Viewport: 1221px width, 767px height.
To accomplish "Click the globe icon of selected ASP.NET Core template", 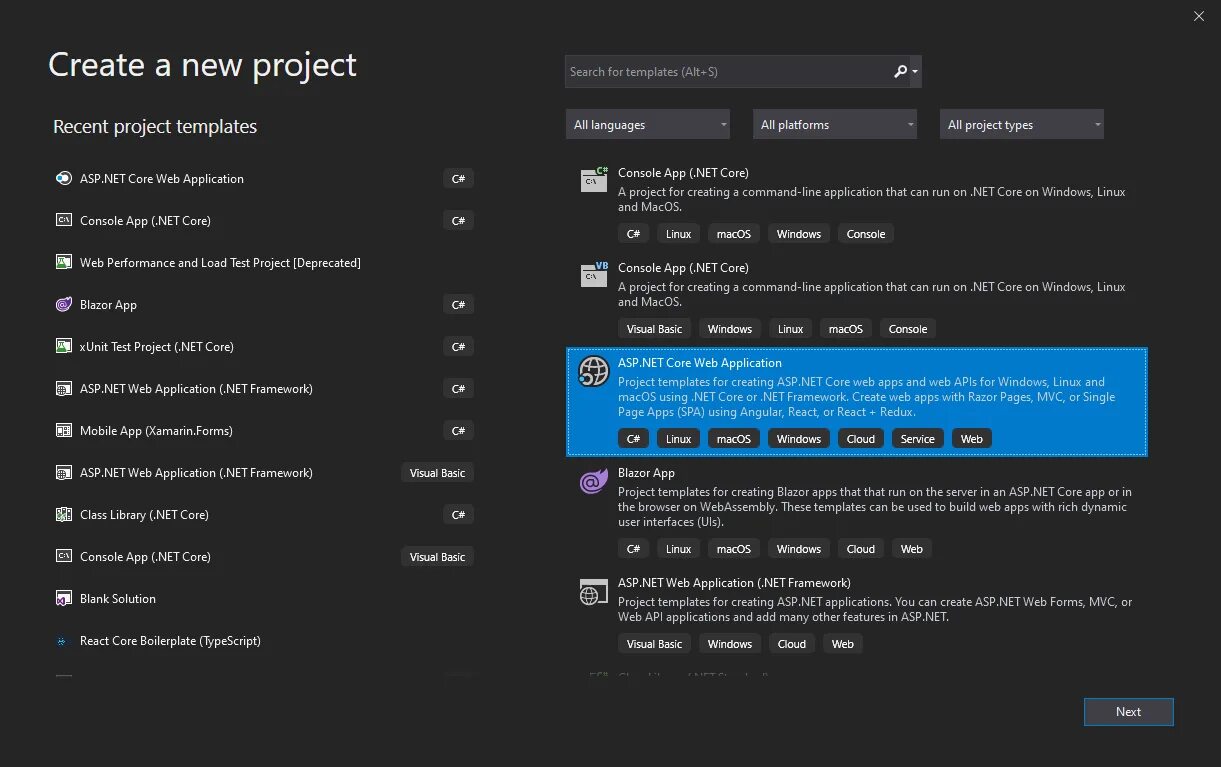I will [x=594, y=371].
